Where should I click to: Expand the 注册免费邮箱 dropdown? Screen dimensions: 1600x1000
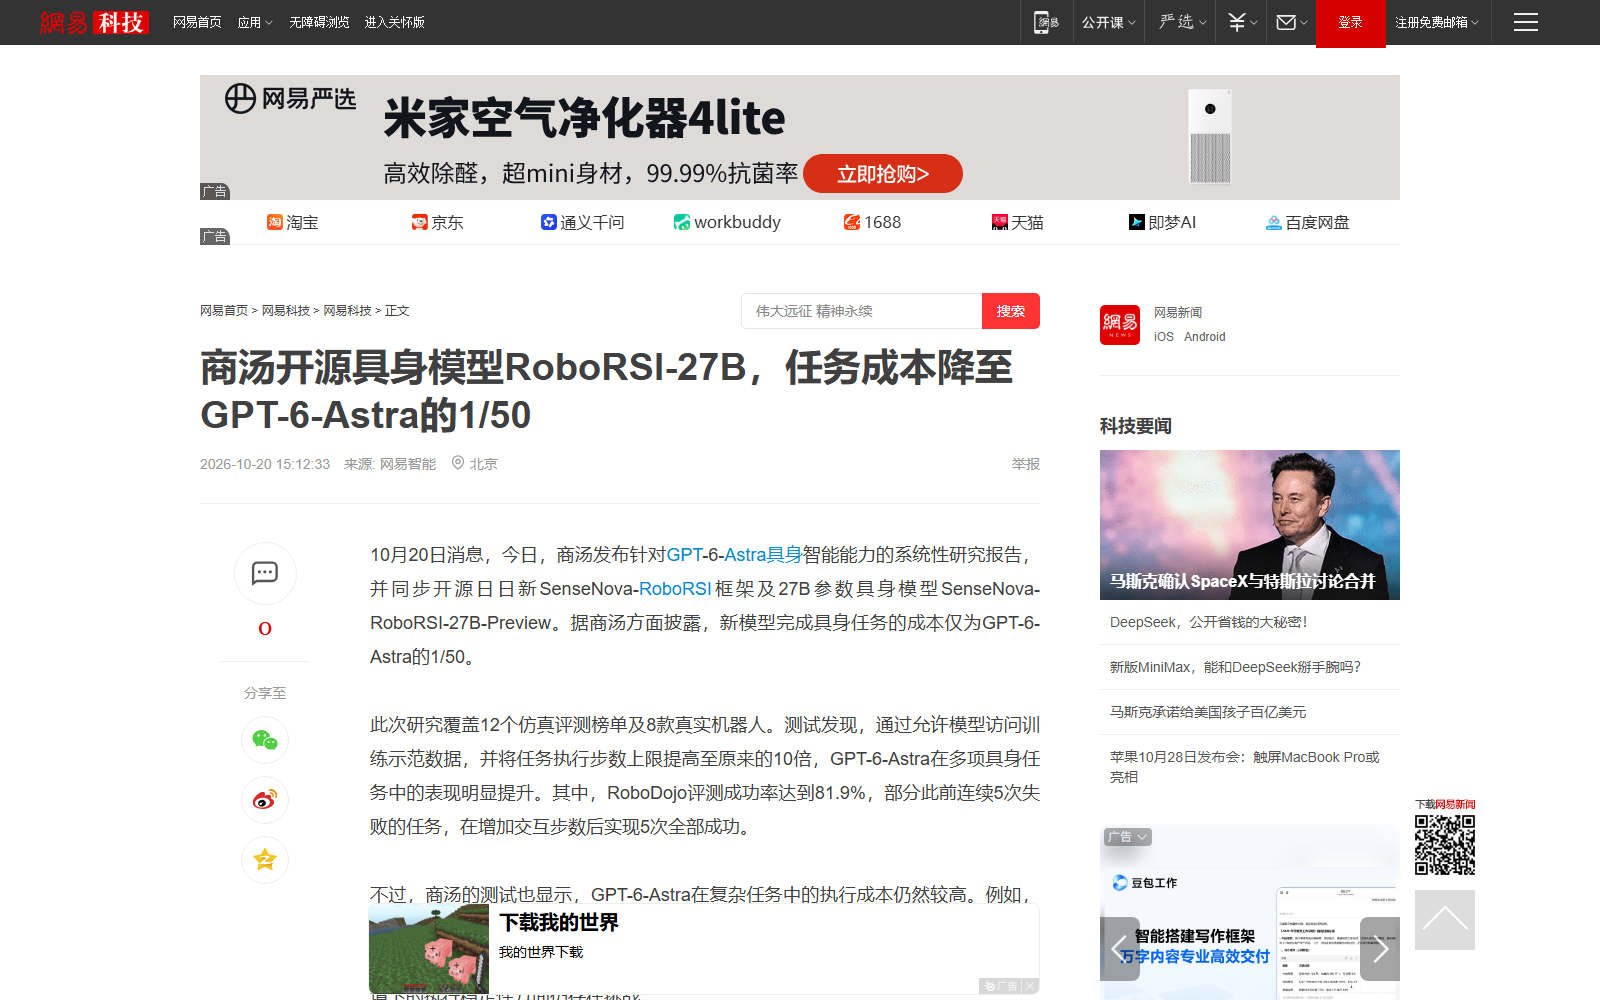[x=1437, y=22]
